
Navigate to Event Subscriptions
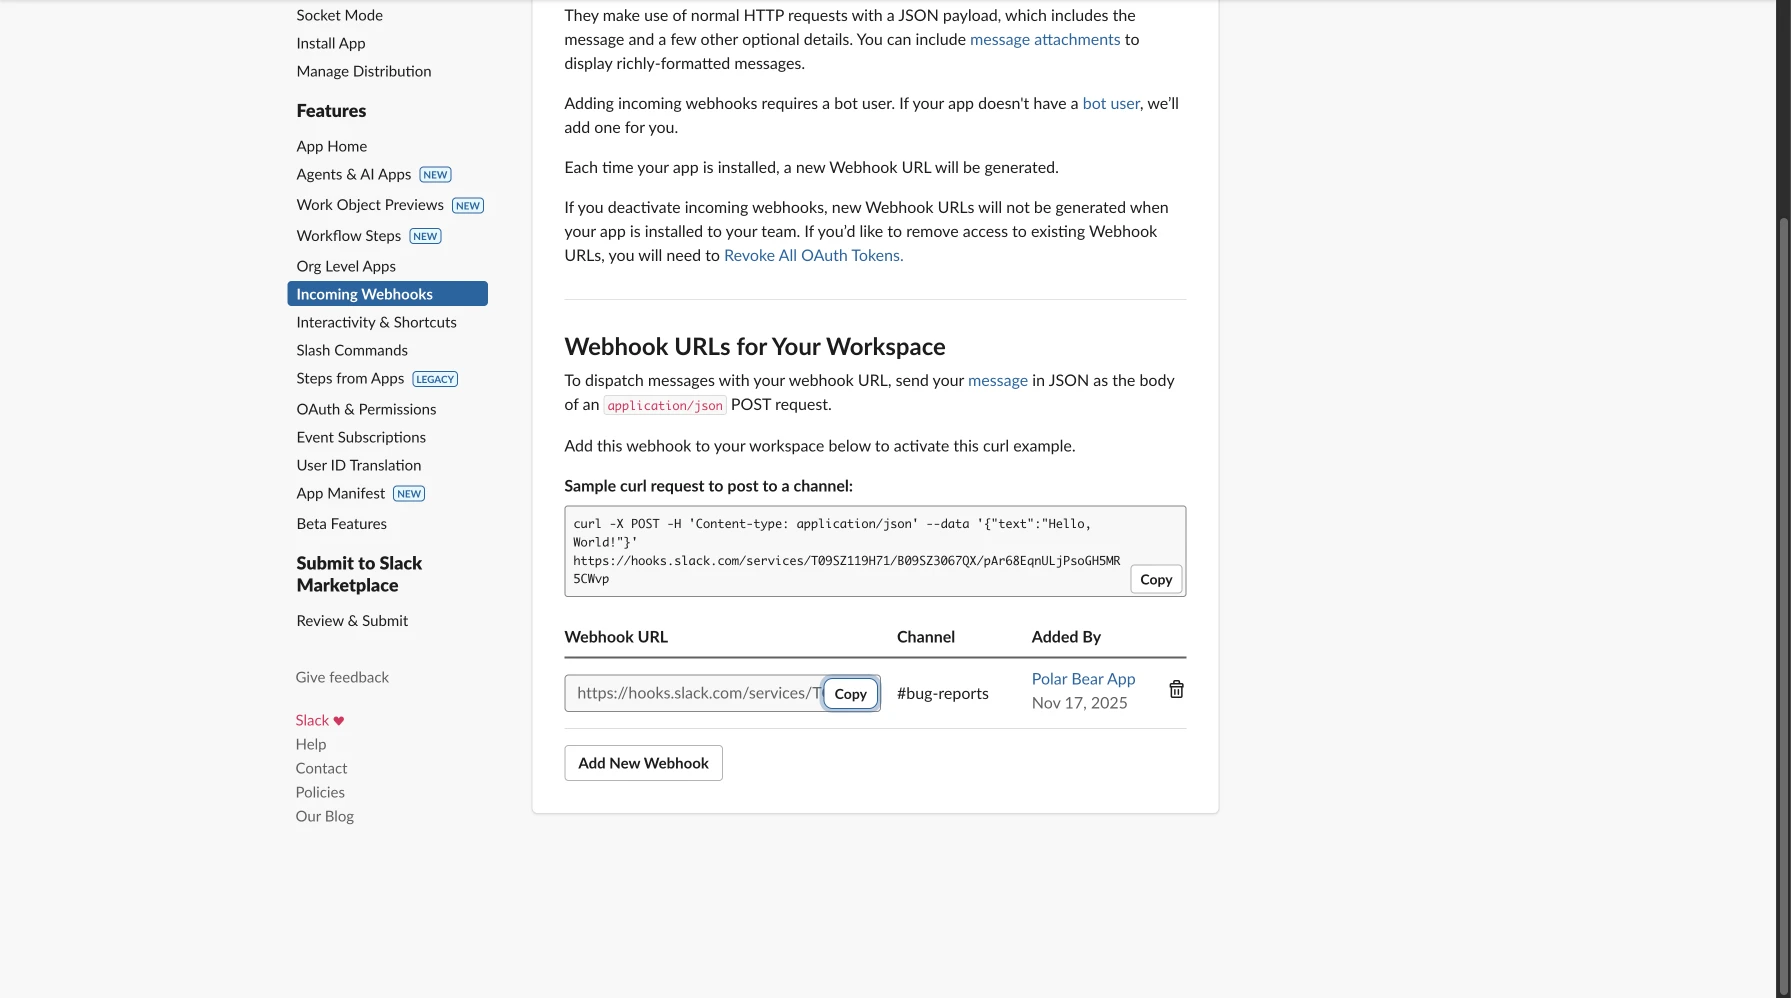pyautogui.click(x=361, y=437)
